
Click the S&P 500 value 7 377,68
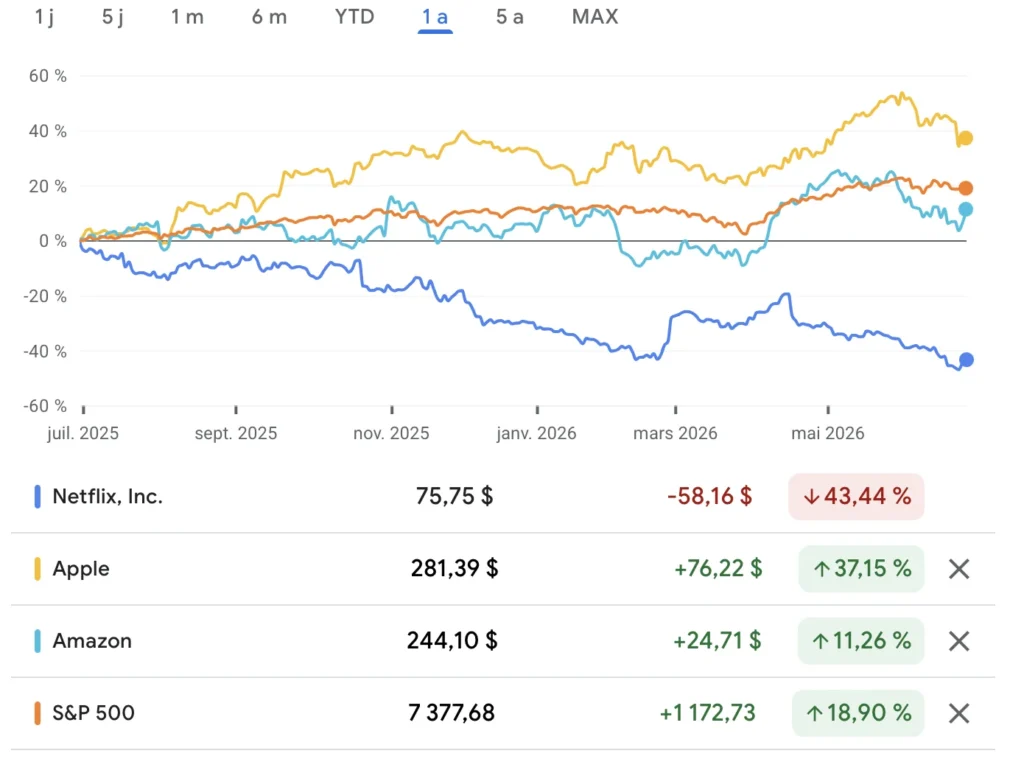pos(451,713)
